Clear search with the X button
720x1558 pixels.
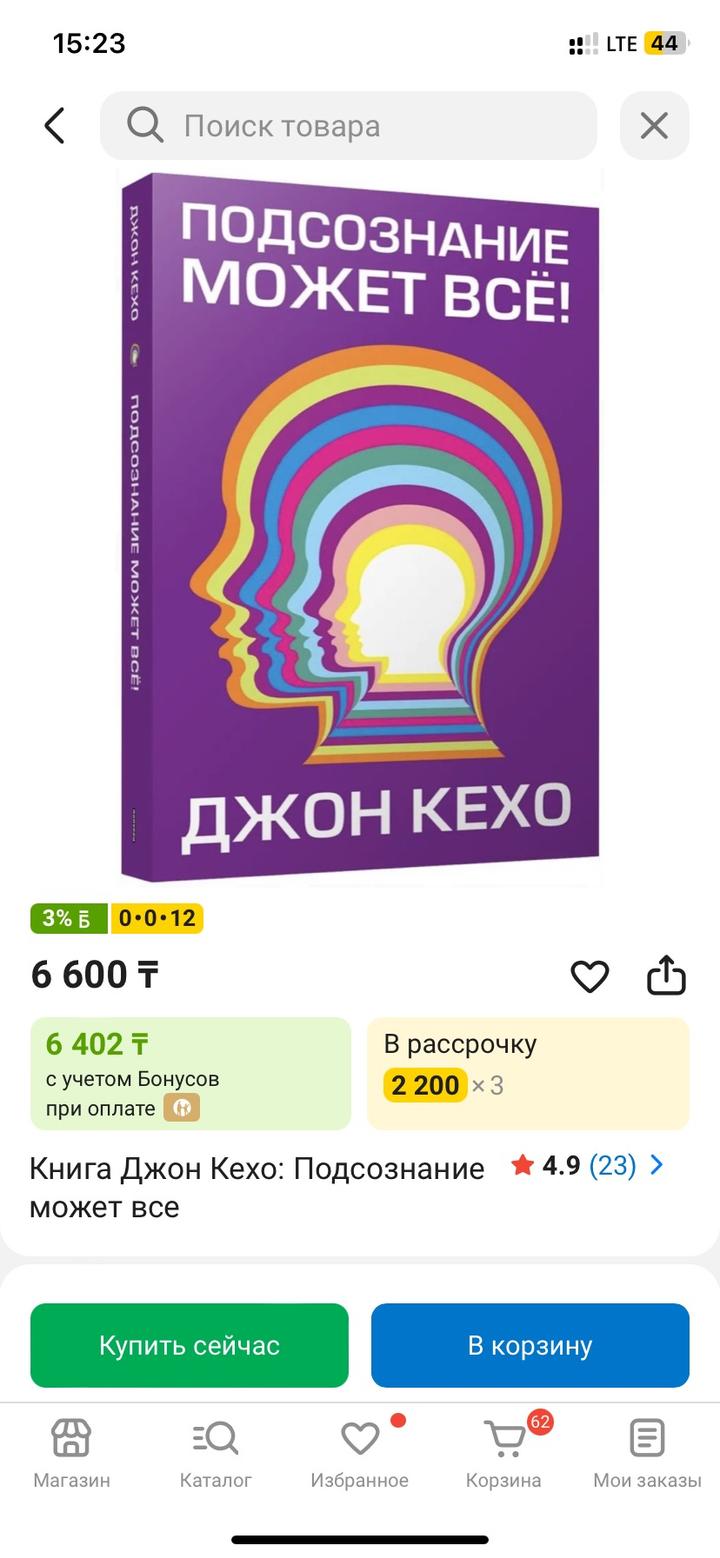654,126
